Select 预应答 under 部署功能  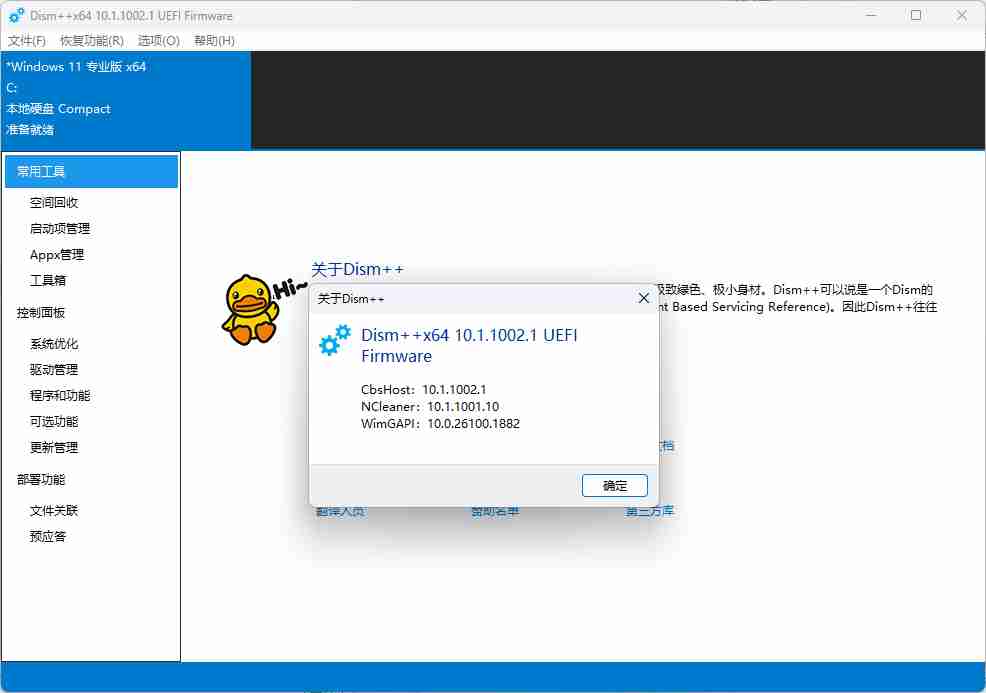click(50, 536)
